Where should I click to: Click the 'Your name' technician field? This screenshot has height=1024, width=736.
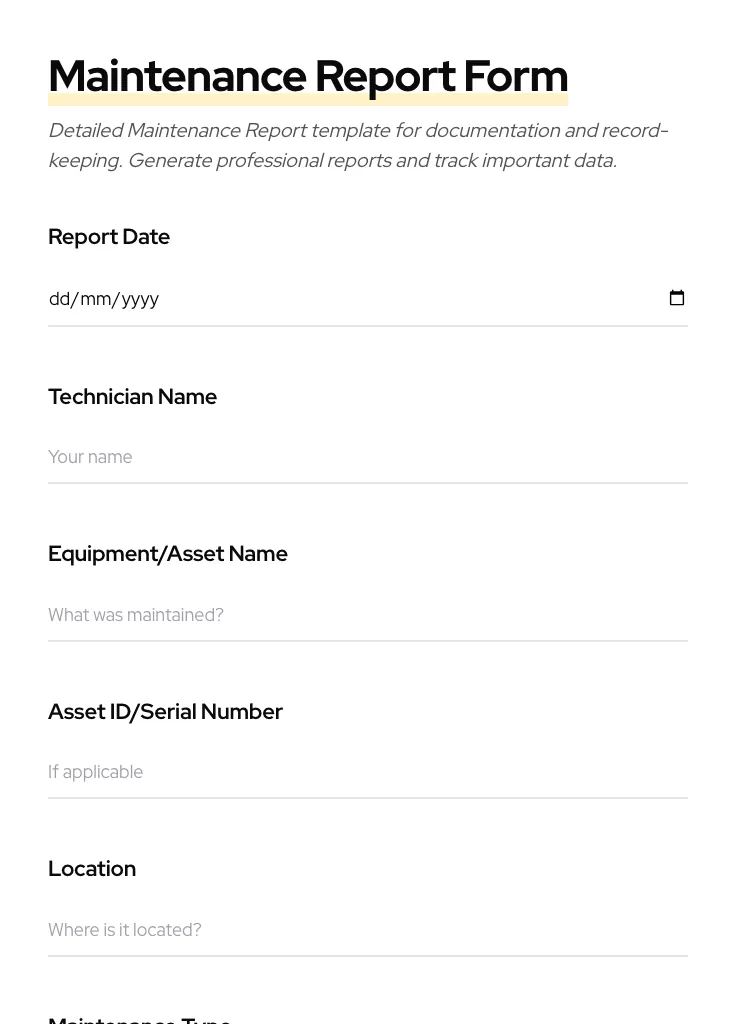pyautogui.click(x=367, y=457)
